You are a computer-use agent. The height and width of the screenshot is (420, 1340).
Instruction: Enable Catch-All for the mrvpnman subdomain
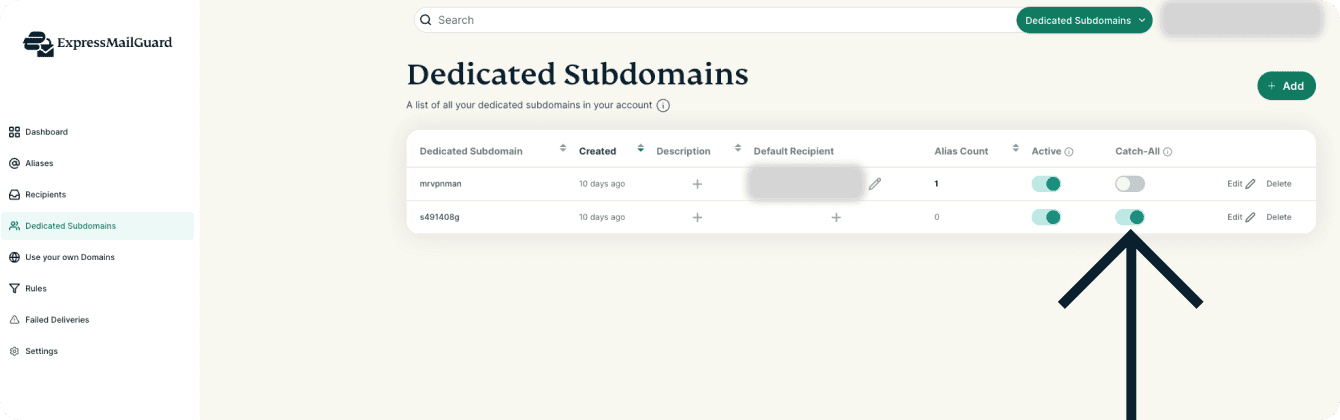[x=1130, y=184]
